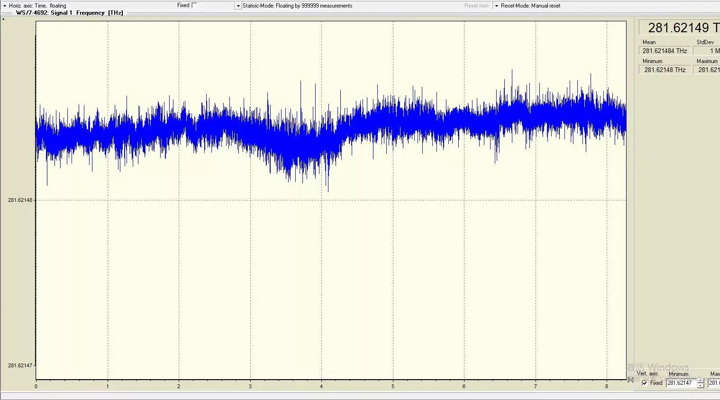Click the StdDev value field

(x=708, y=51)
